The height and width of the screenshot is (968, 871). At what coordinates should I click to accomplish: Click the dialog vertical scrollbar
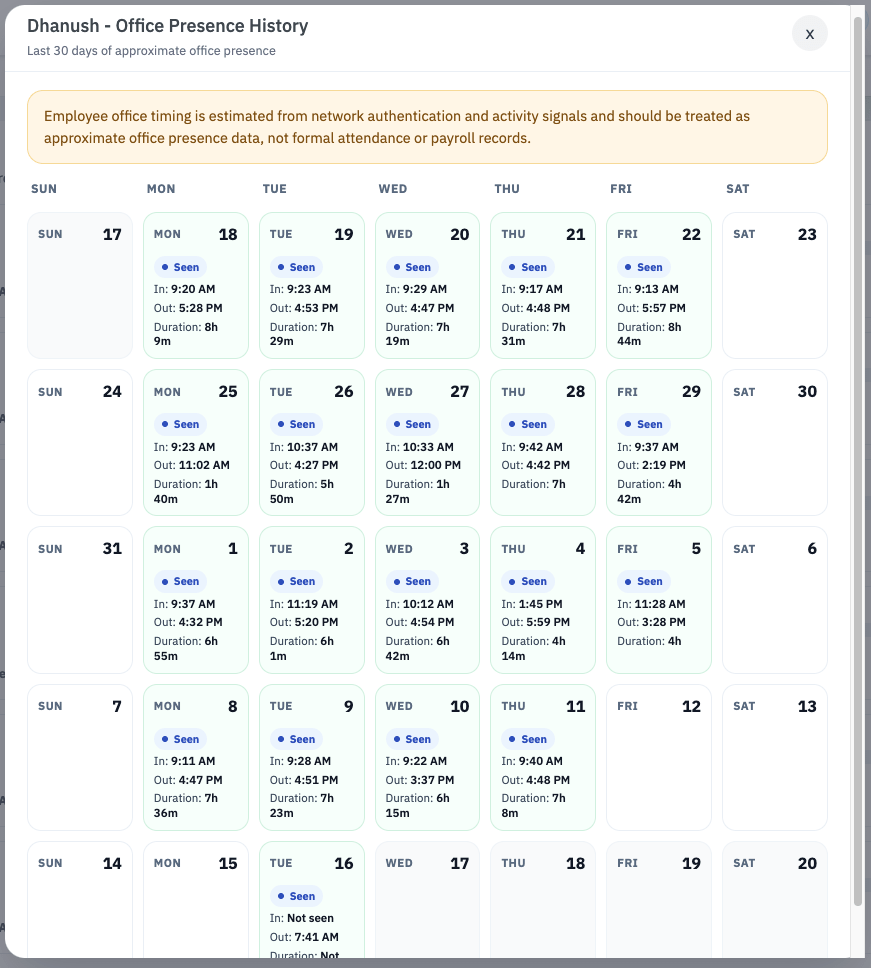[x=857, y=462]
